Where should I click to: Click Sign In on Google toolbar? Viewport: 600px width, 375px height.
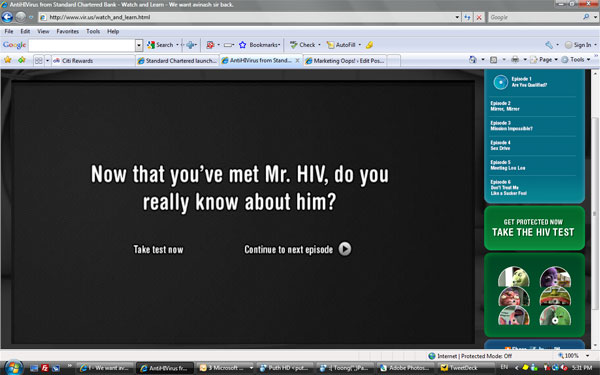click(578, 45)
